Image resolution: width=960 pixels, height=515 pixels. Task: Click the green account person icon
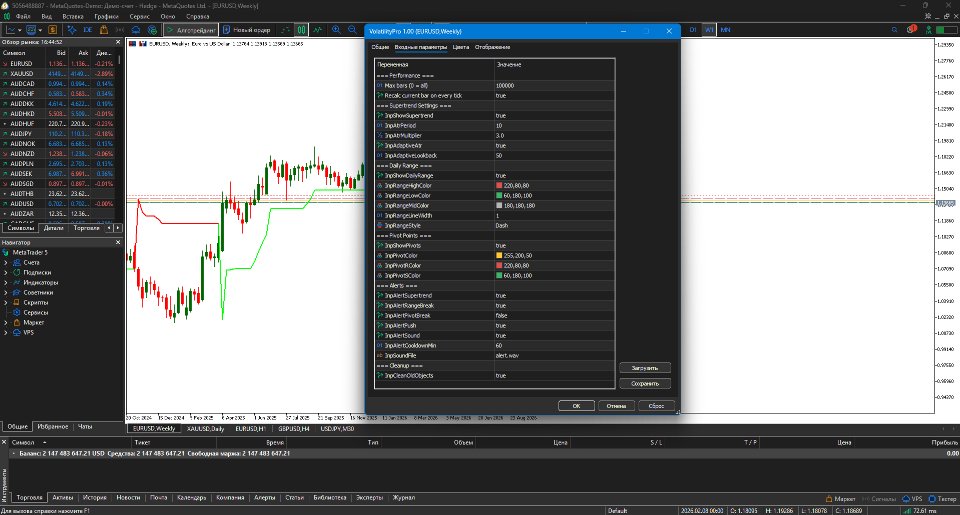click(x=929, y=29)
